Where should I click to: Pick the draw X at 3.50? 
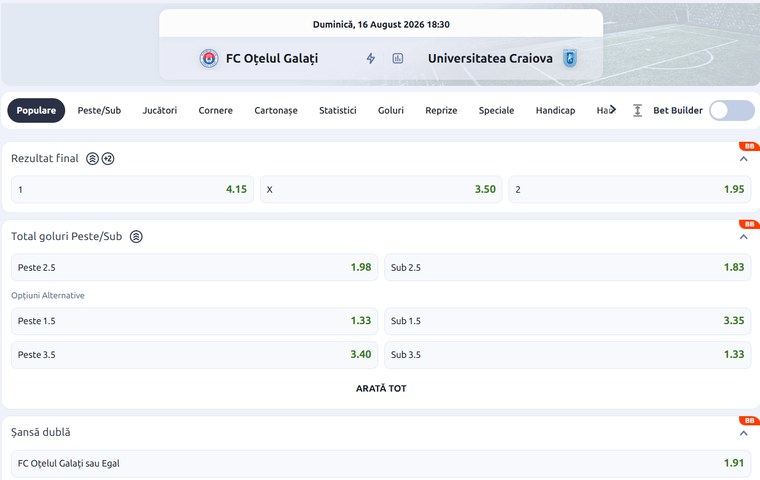coord(381,190)
